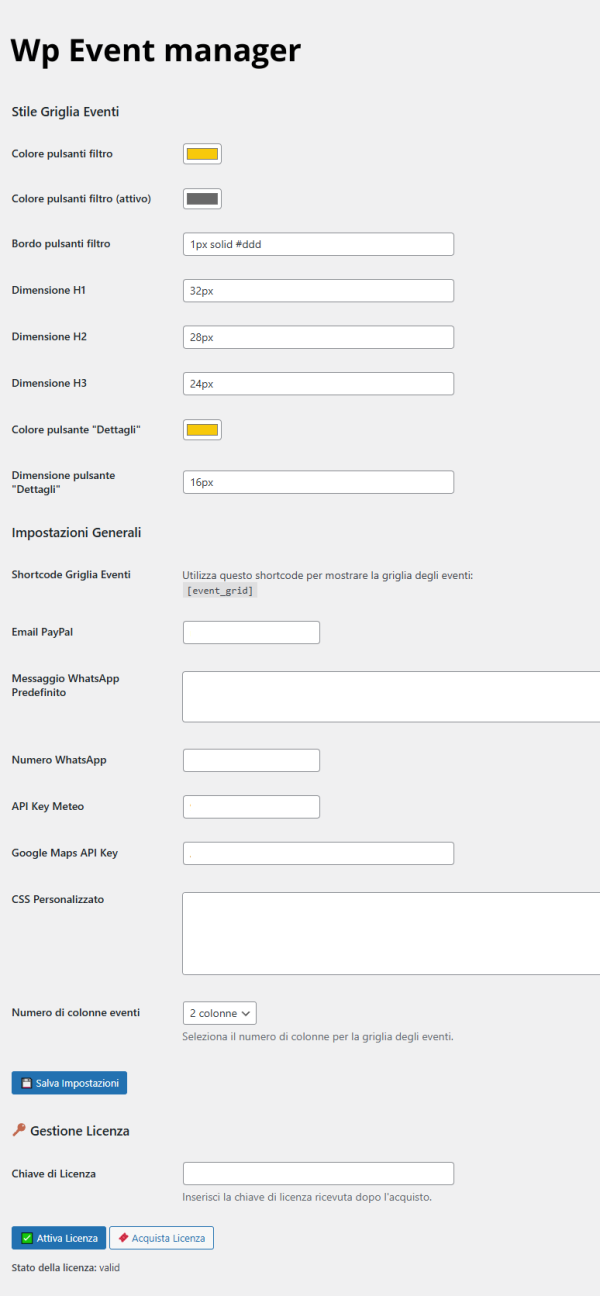Click the red tag icon on Acquista Licenza
600x1296 pixels.
(123, 1238)
